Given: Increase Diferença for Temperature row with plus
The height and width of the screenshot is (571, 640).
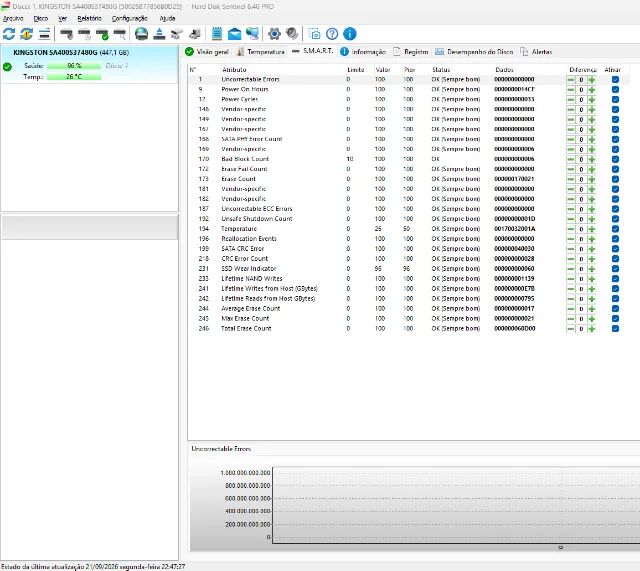Looking at the screenshot, I should pyautogui.click(x=592, y=229).
